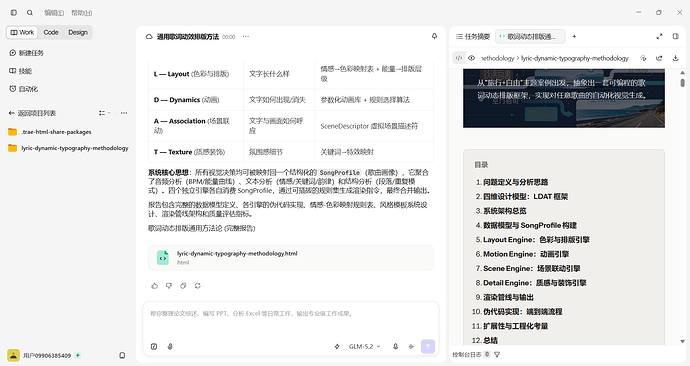Viewport: 690px width, 366px height.
Task: Switch to the Work mode tab
Action: (x=22, y=32)
